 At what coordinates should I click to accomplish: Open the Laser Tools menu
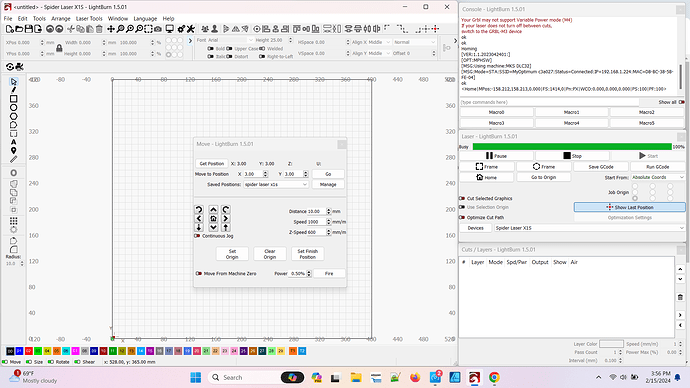[x=89, y=18]
